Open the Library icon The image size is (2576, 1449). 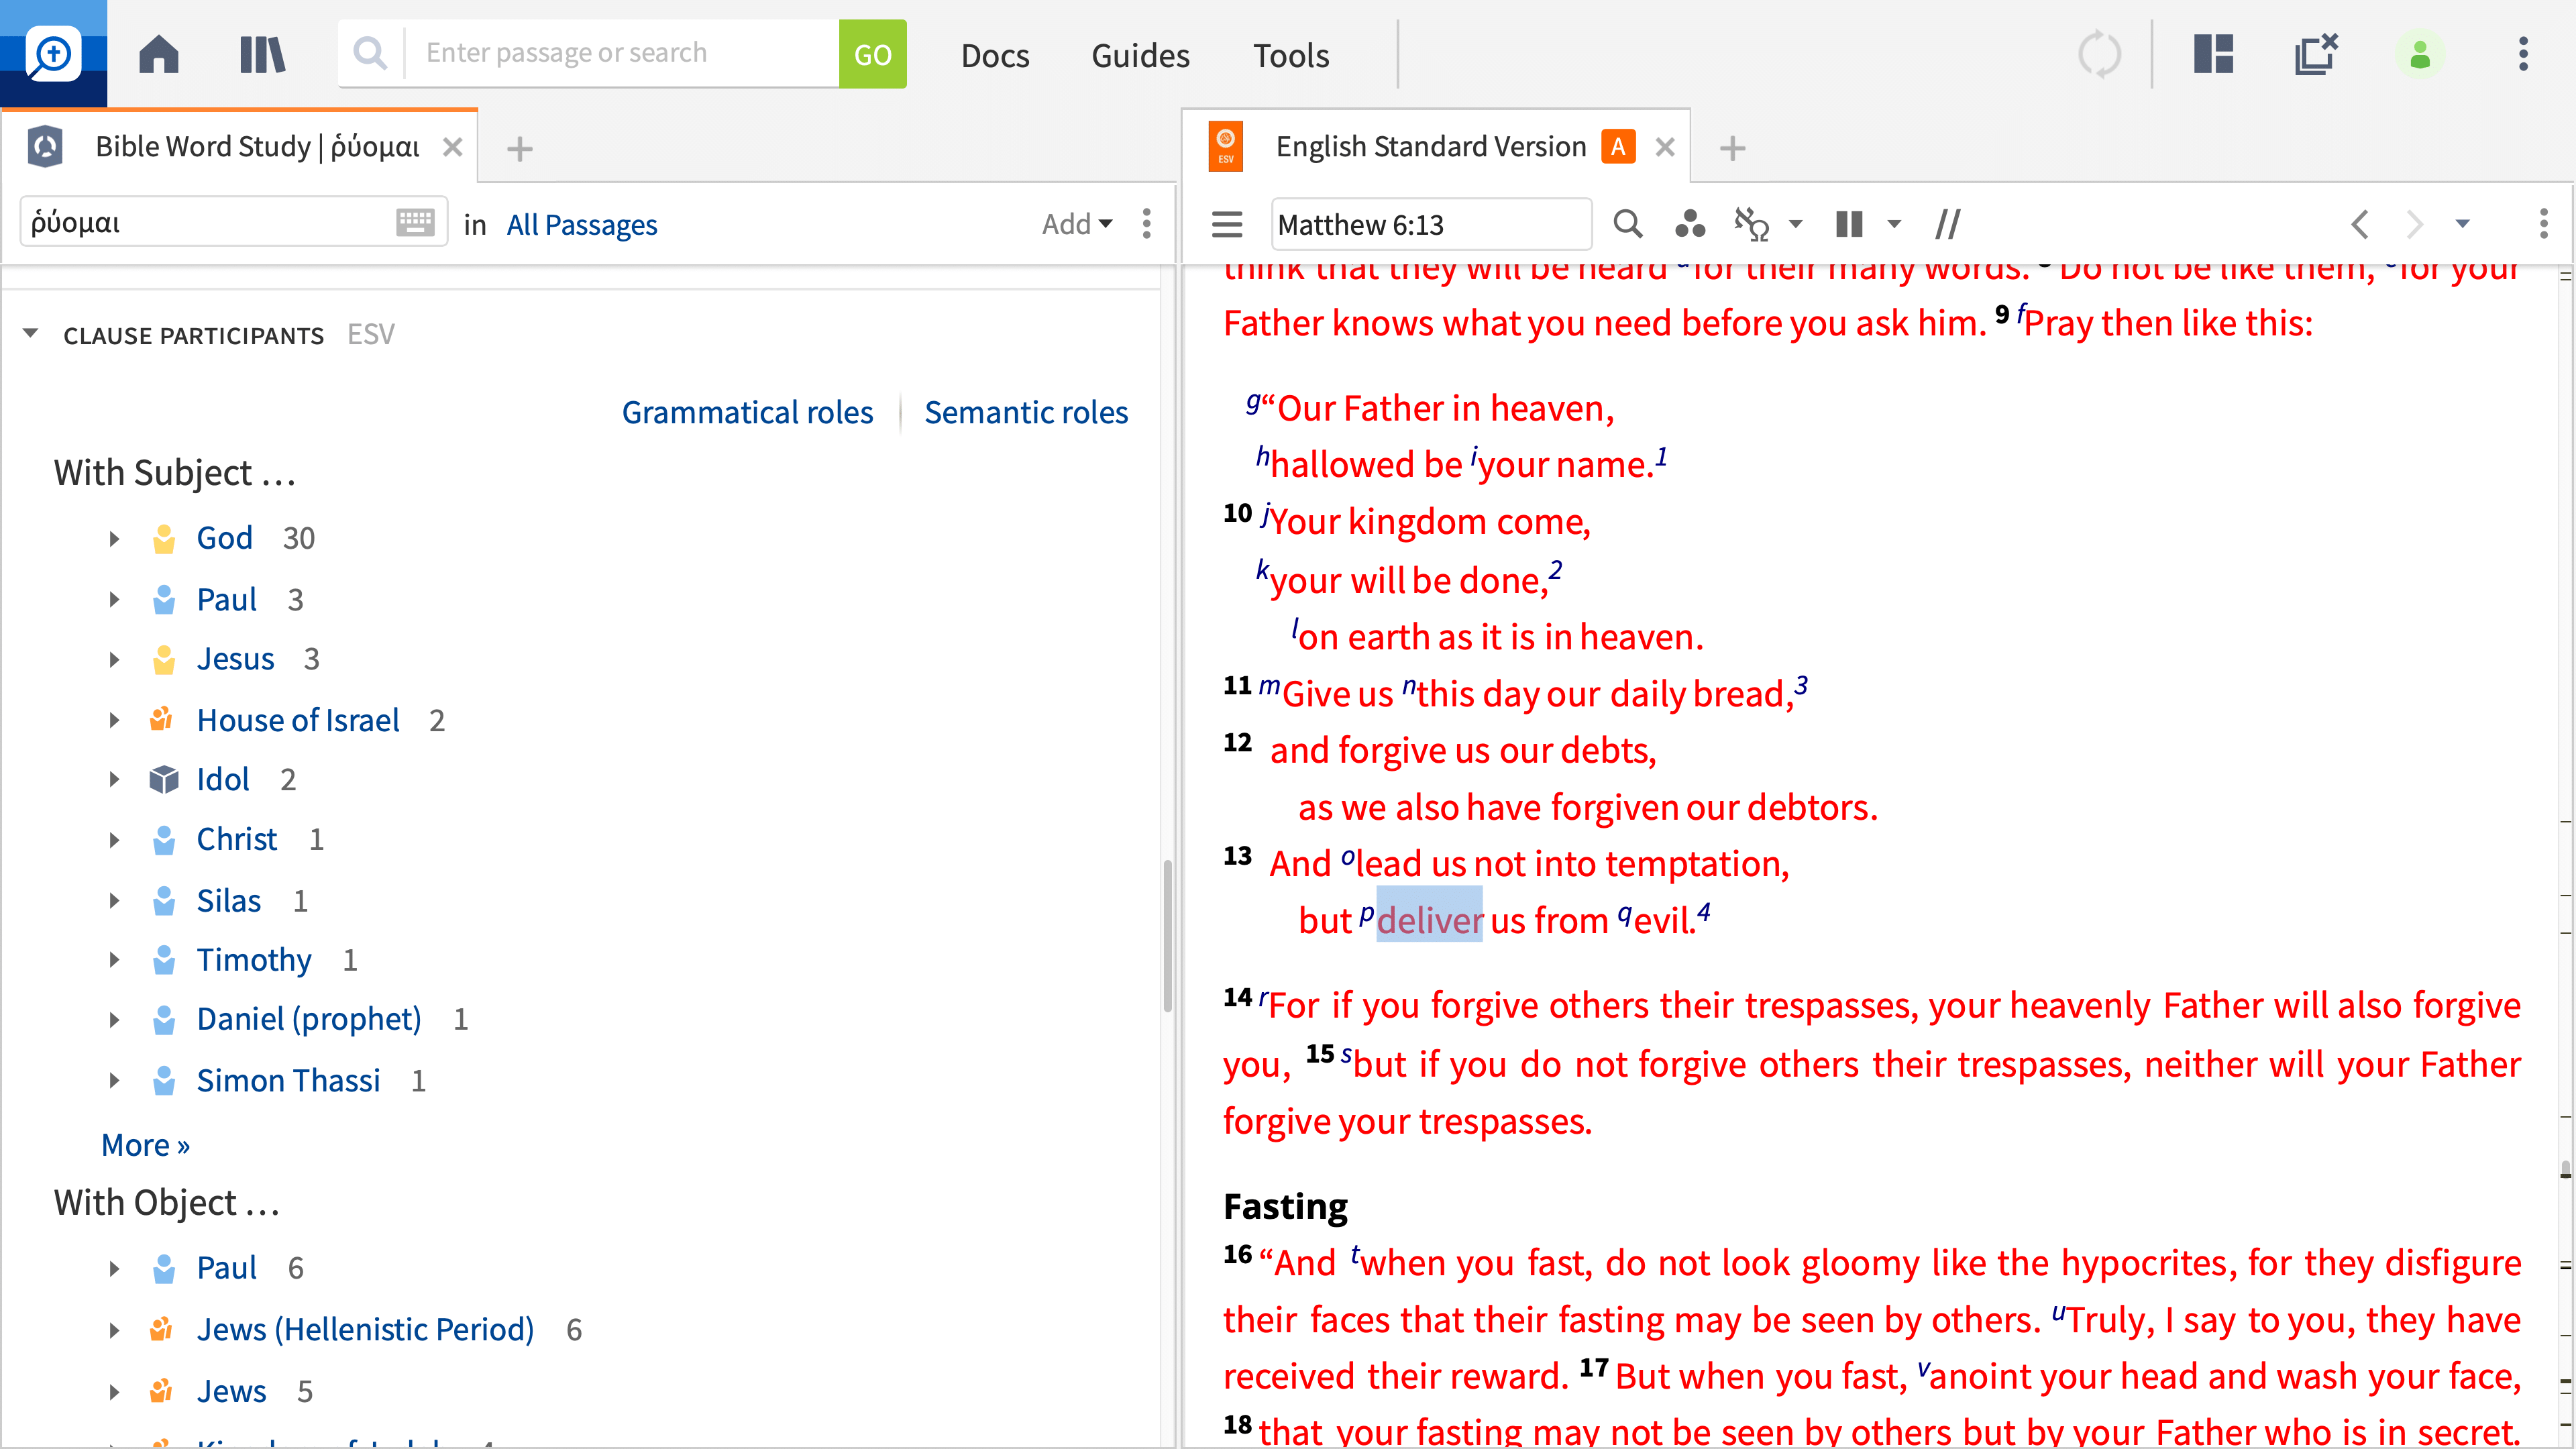(262, 54)
